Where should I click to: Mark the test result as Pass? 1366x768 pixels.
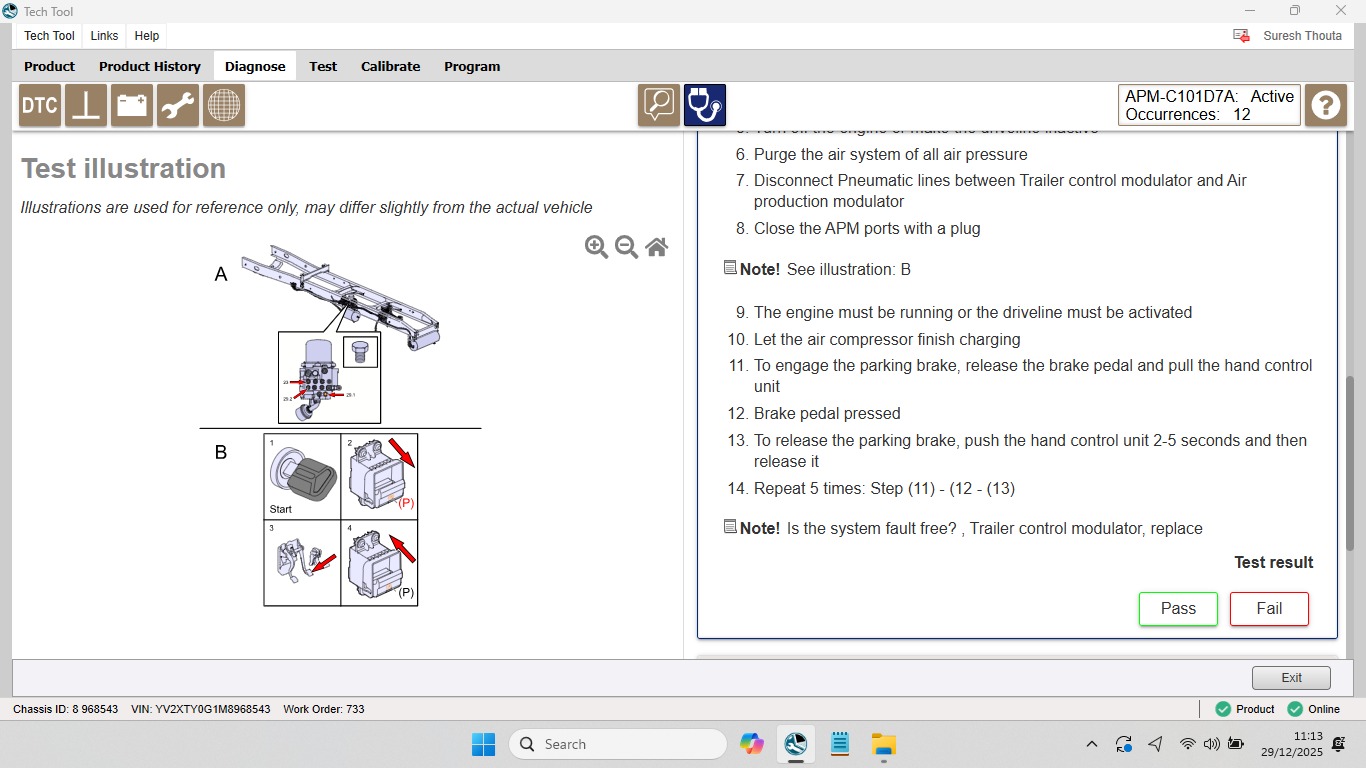coord(1178,609)
